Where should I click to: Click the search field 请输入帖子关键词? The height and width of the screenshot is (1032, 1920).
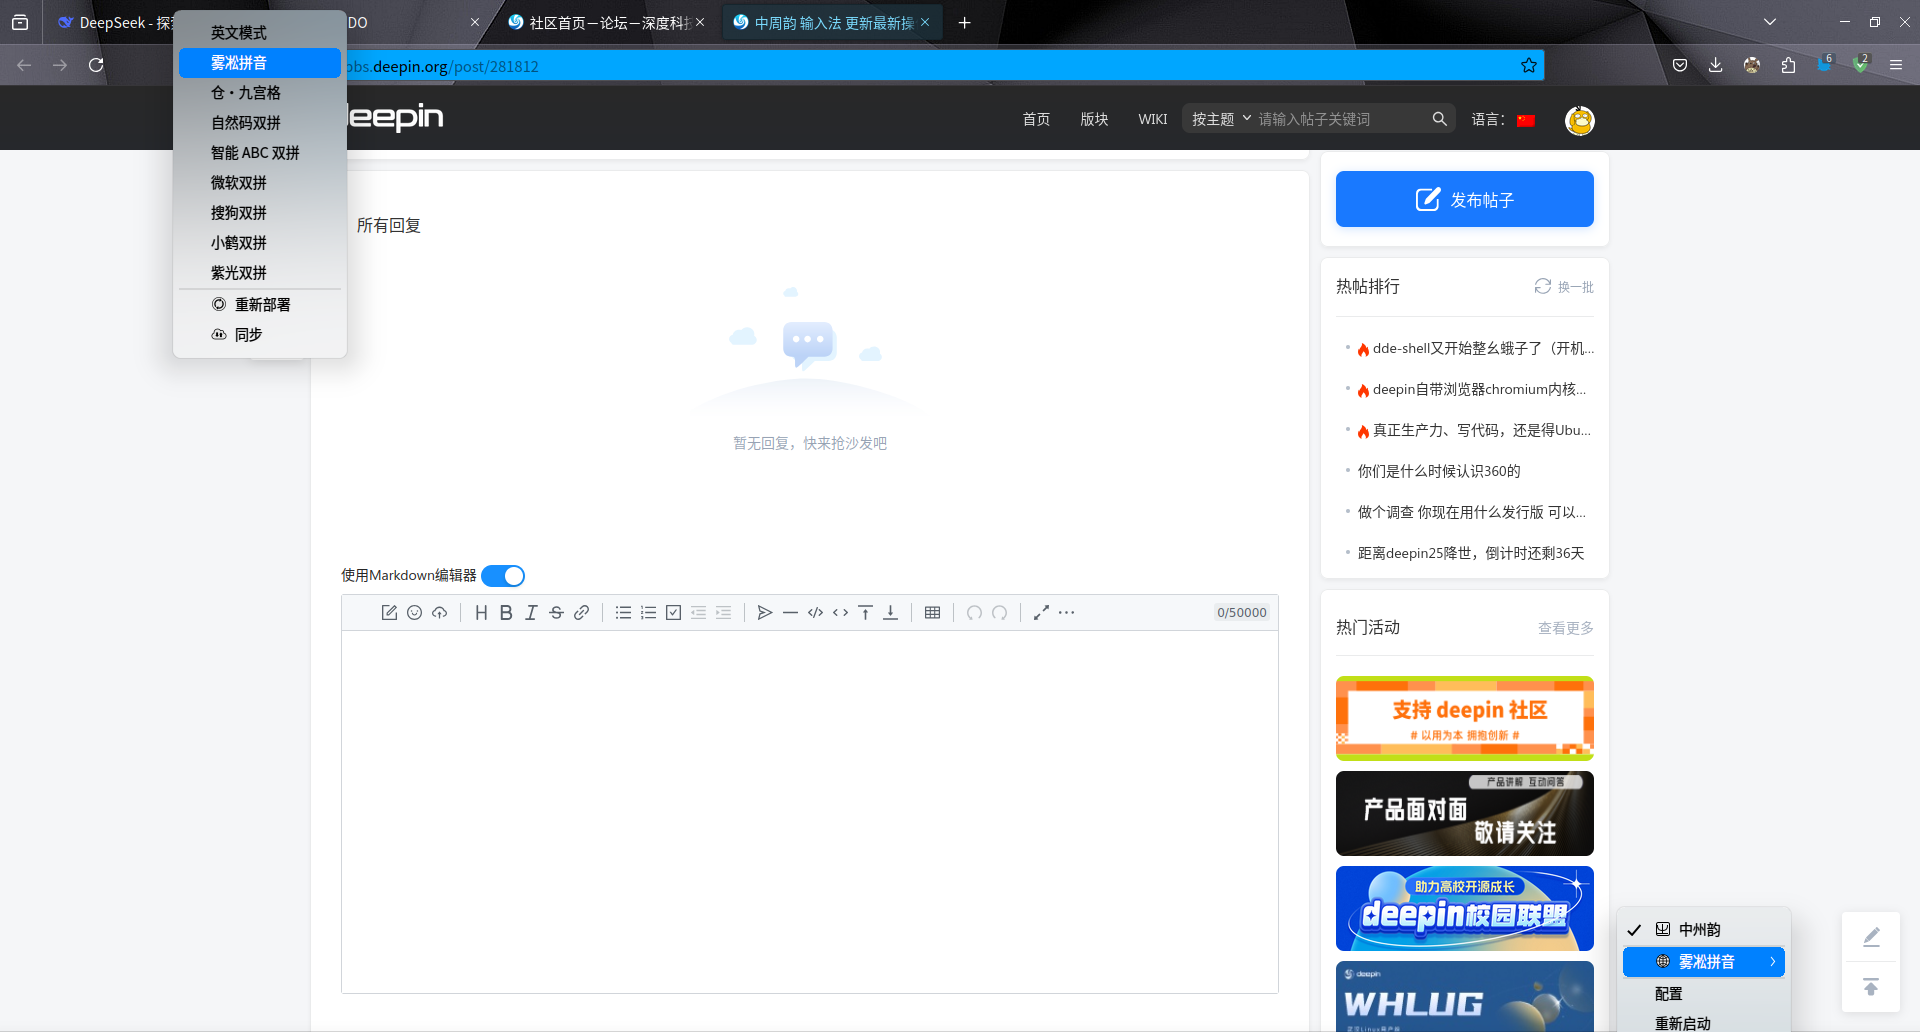[x=1340, y=119]
